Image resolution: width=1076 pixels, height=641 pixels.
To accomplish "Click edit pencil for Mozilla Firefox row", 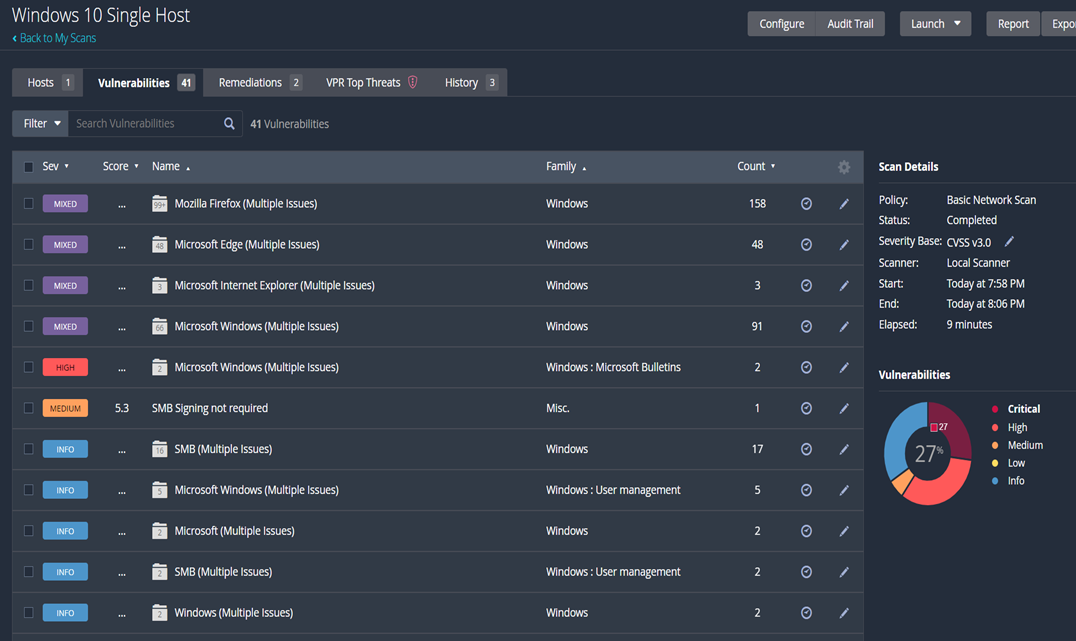I will [x=844, y=204].
